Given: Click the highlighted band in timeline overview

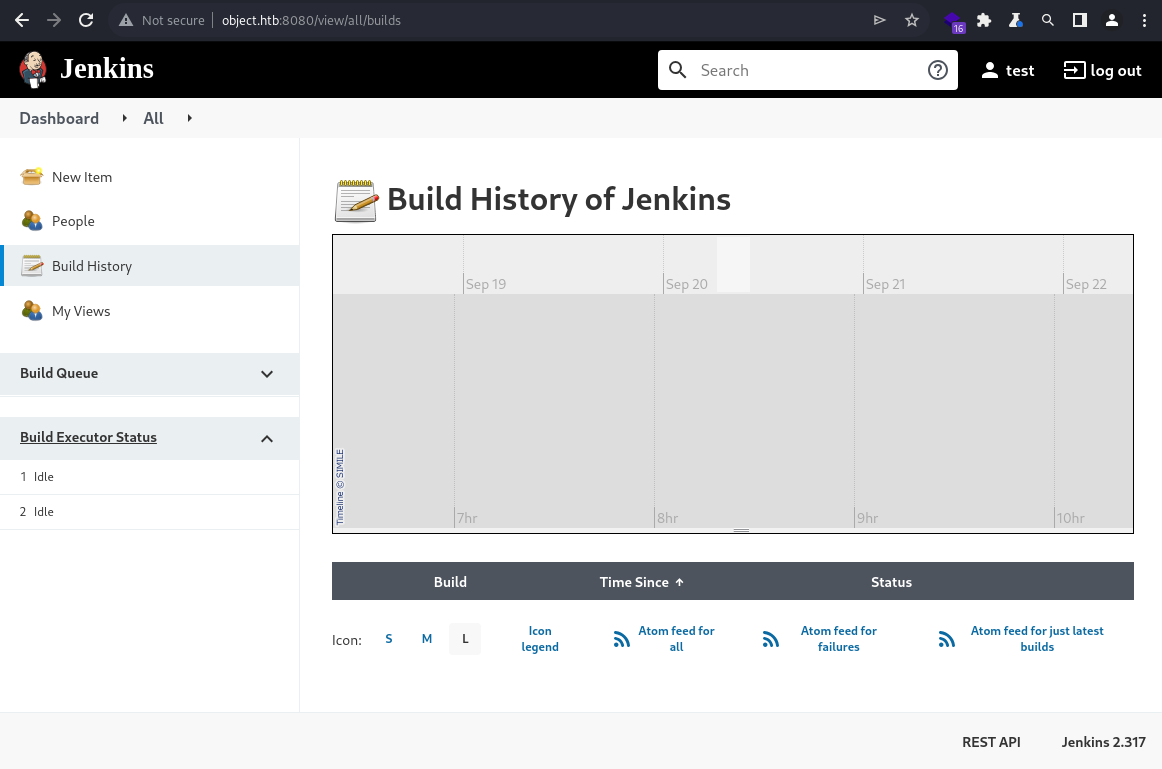Looking at the screenshot, I should click(x=733, y=264).
